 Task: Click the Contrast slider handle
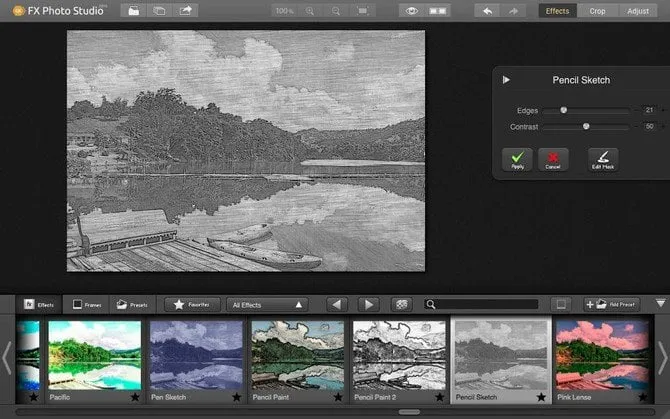tap(586, 126)
